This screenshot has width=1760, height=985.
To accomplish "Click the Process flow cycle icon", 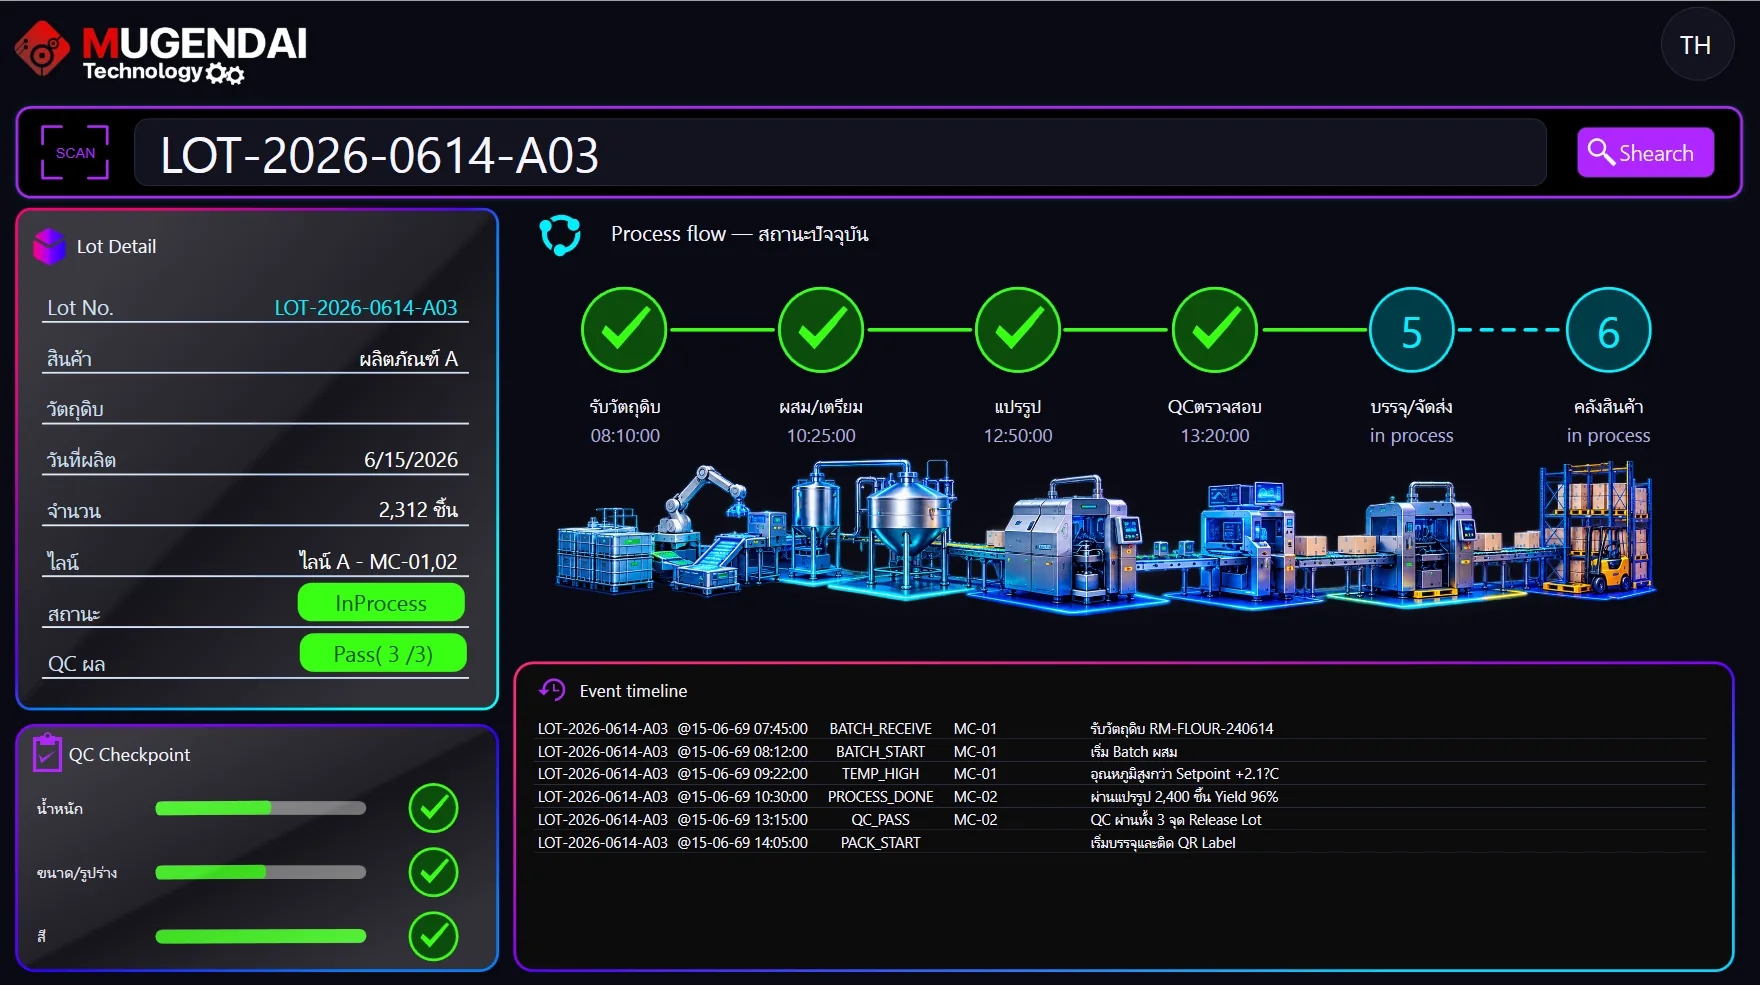I will point(560,236).
